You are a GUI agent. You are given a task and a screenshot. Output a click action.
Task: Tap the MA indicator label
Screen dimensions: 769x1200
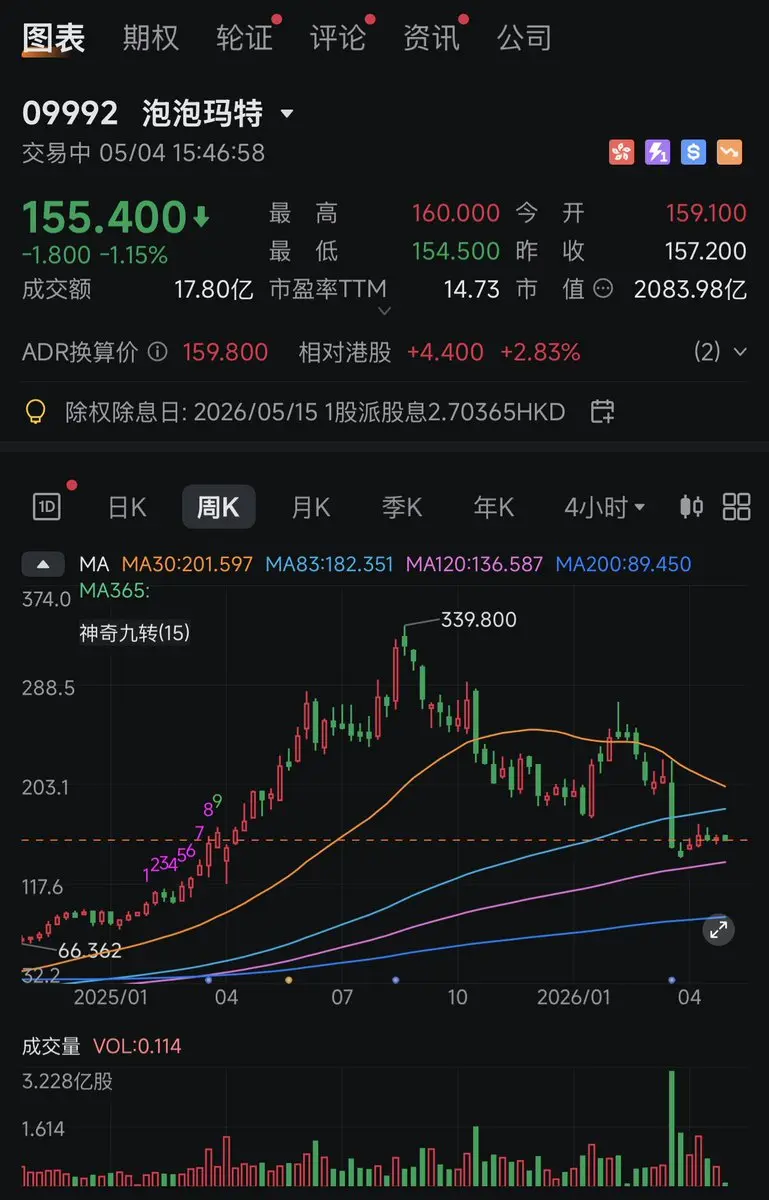(93, 565)
